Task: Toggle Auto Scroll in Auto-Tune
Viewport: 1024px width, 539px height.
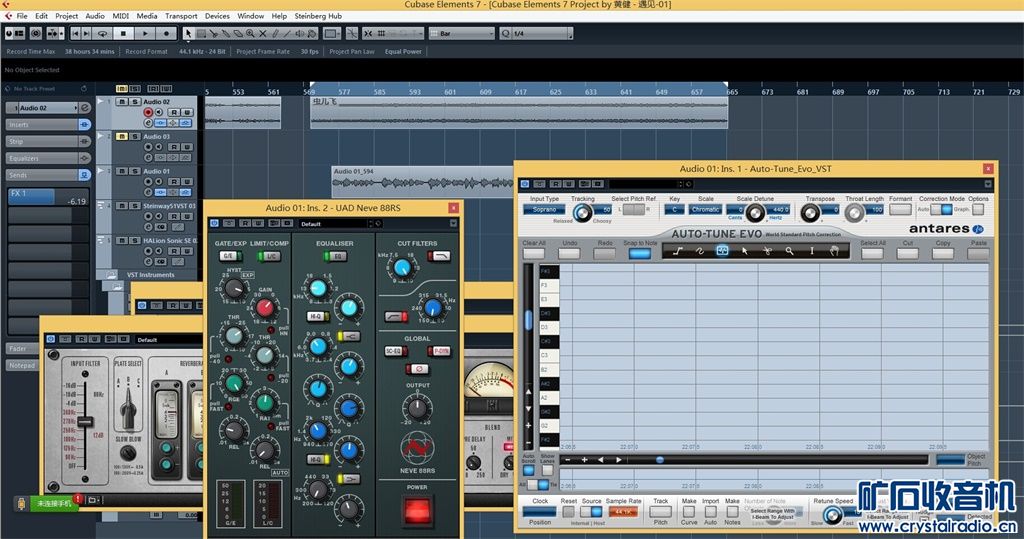Action: (x=529, y=470)
